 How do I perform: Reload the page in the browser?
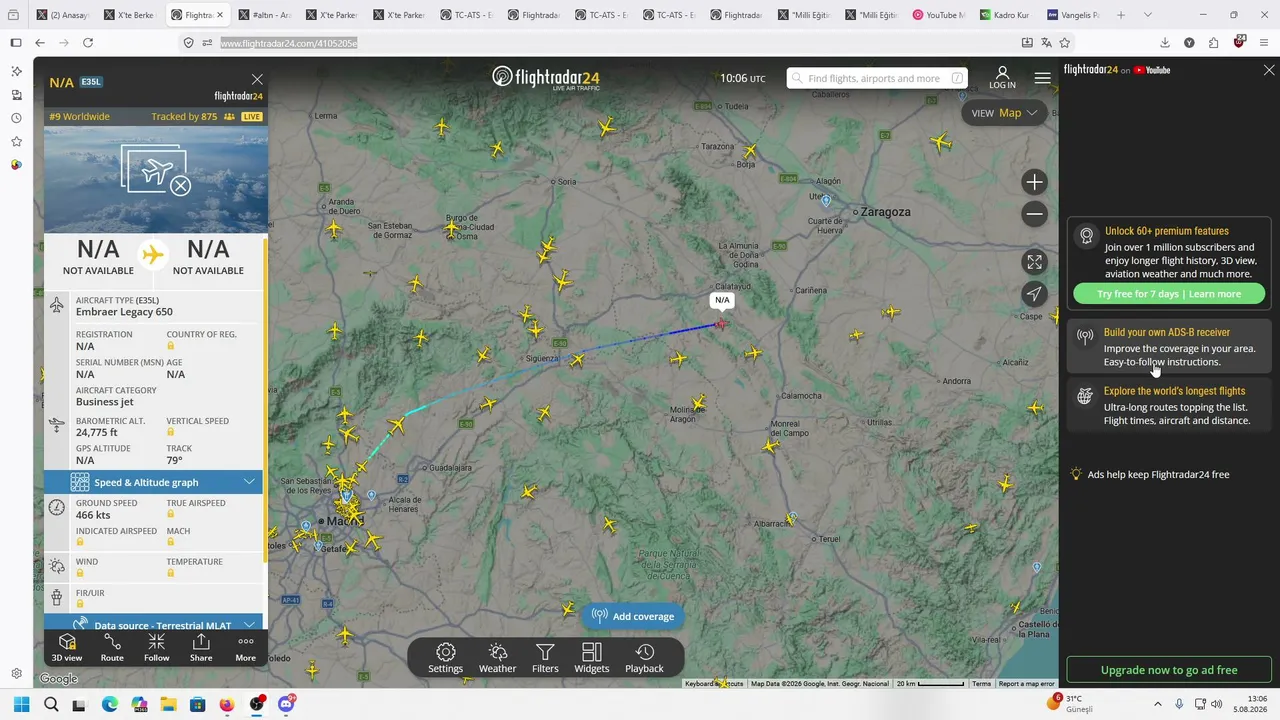(88, 43)
